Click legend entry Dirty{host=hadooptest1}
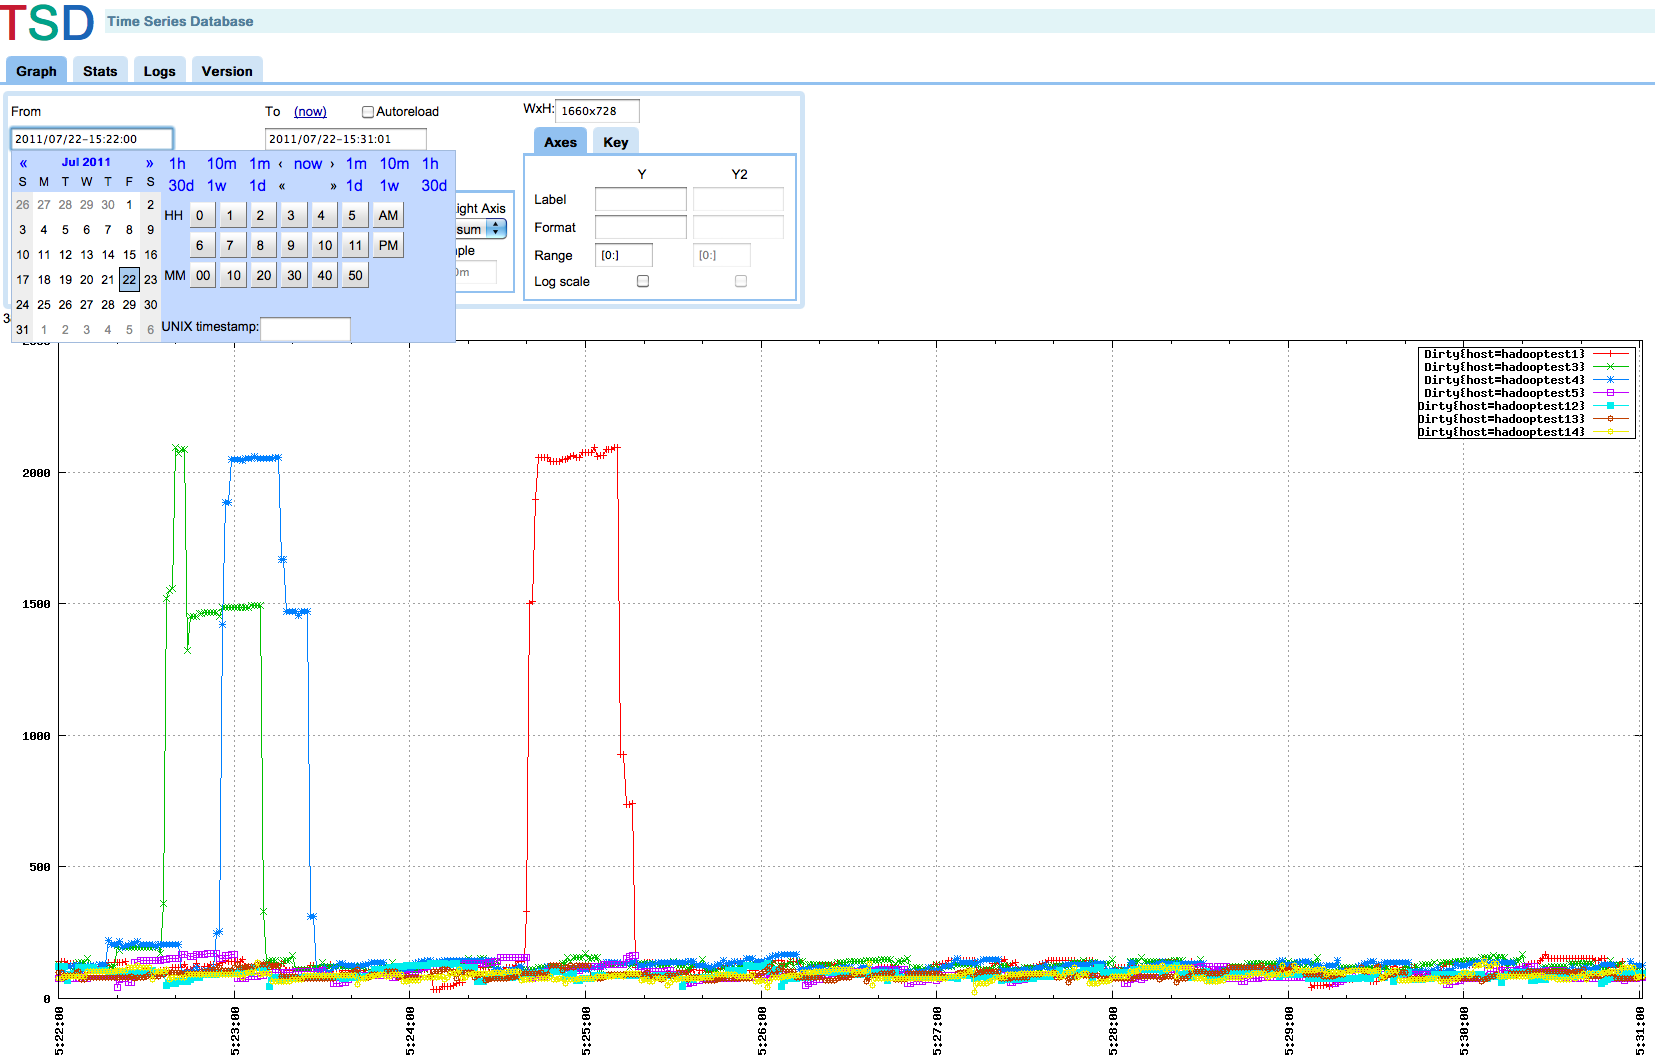1655x1056 pixels. click(x=1504, y=354)
